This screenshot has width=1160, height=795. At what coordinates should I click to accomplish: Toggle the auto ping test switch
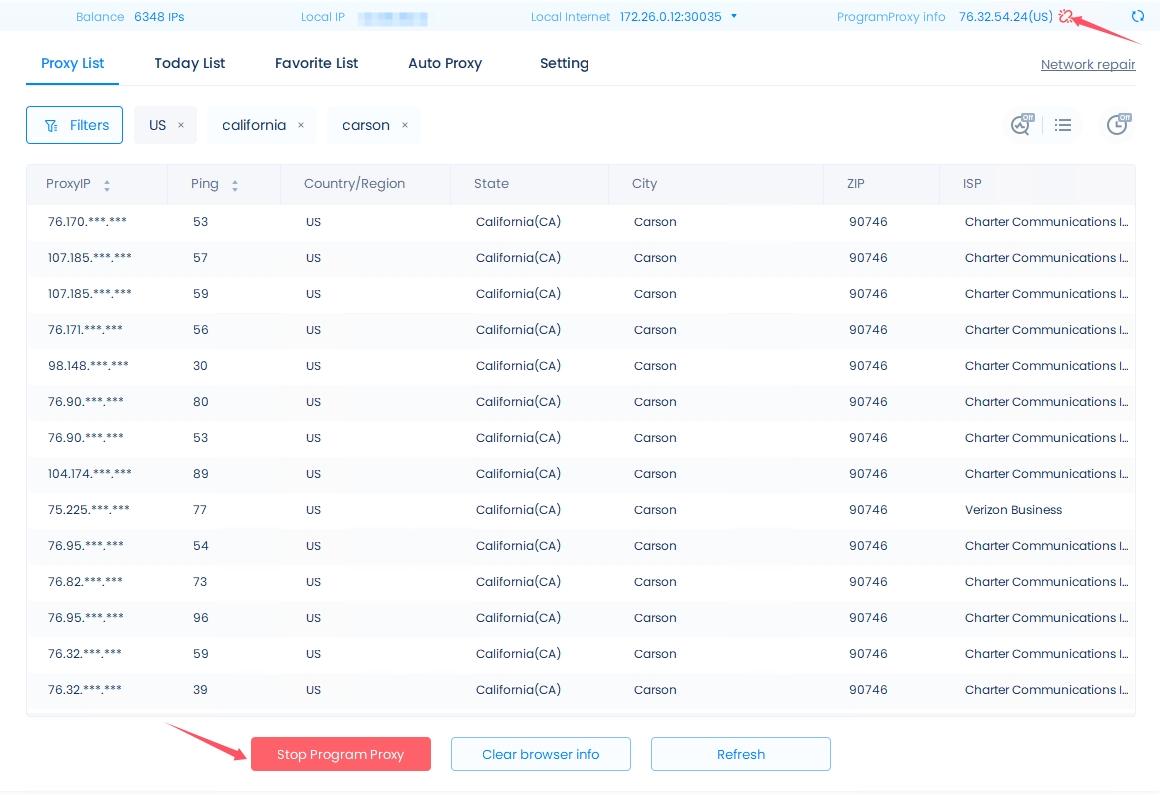(1020, 125)
